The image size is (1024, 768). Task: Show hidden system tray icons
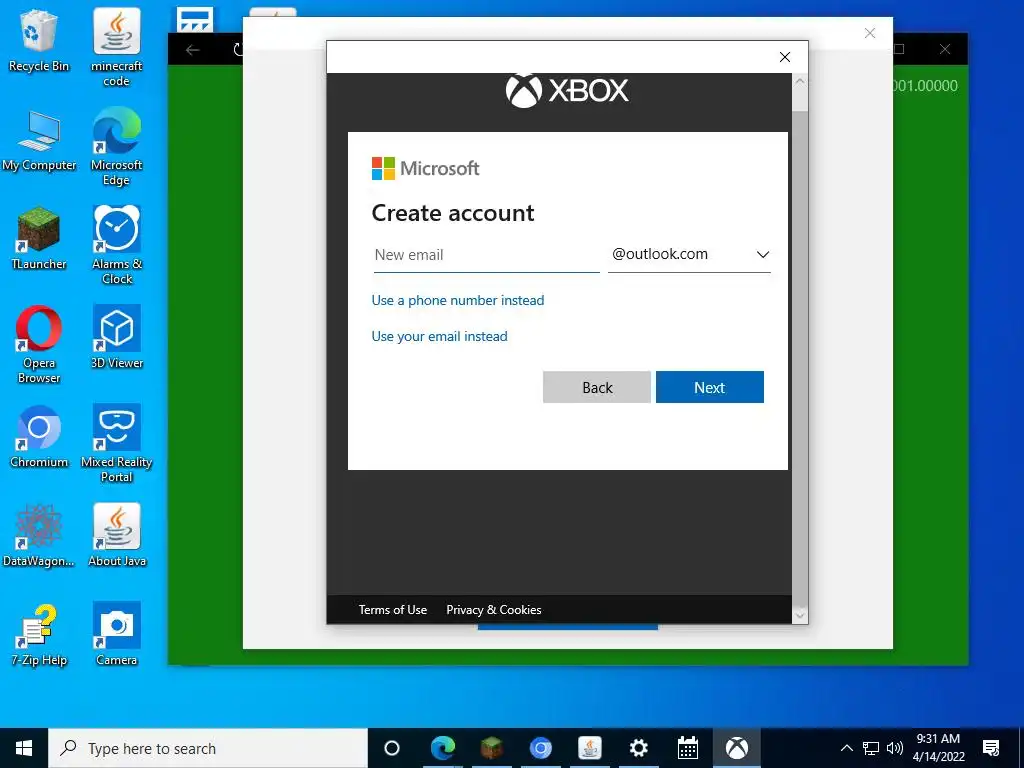click(846, 748)
